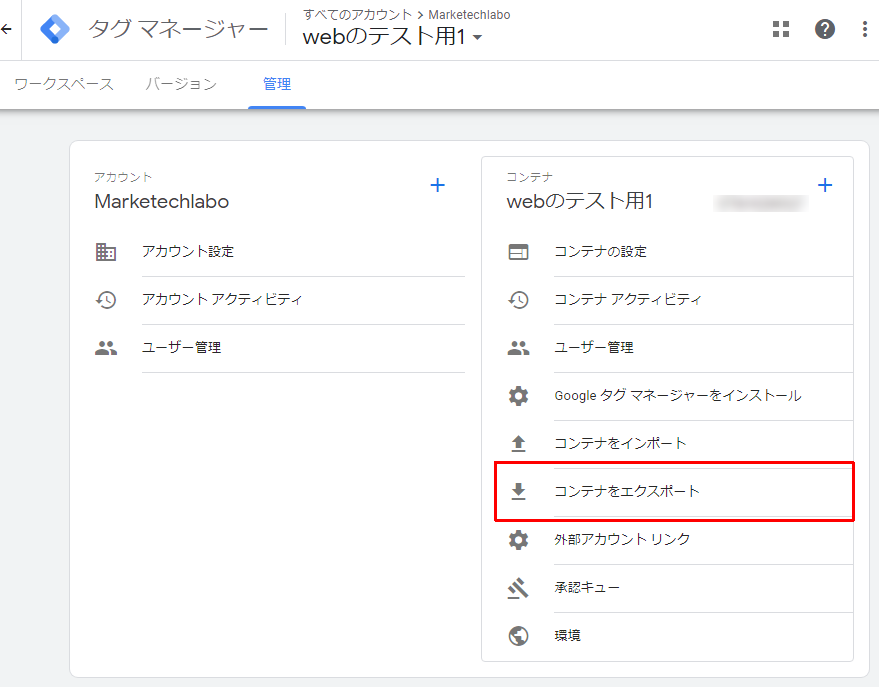
Task: Switch to the バージョン tab
Action: pyautogui.click(x=180, y=84)
